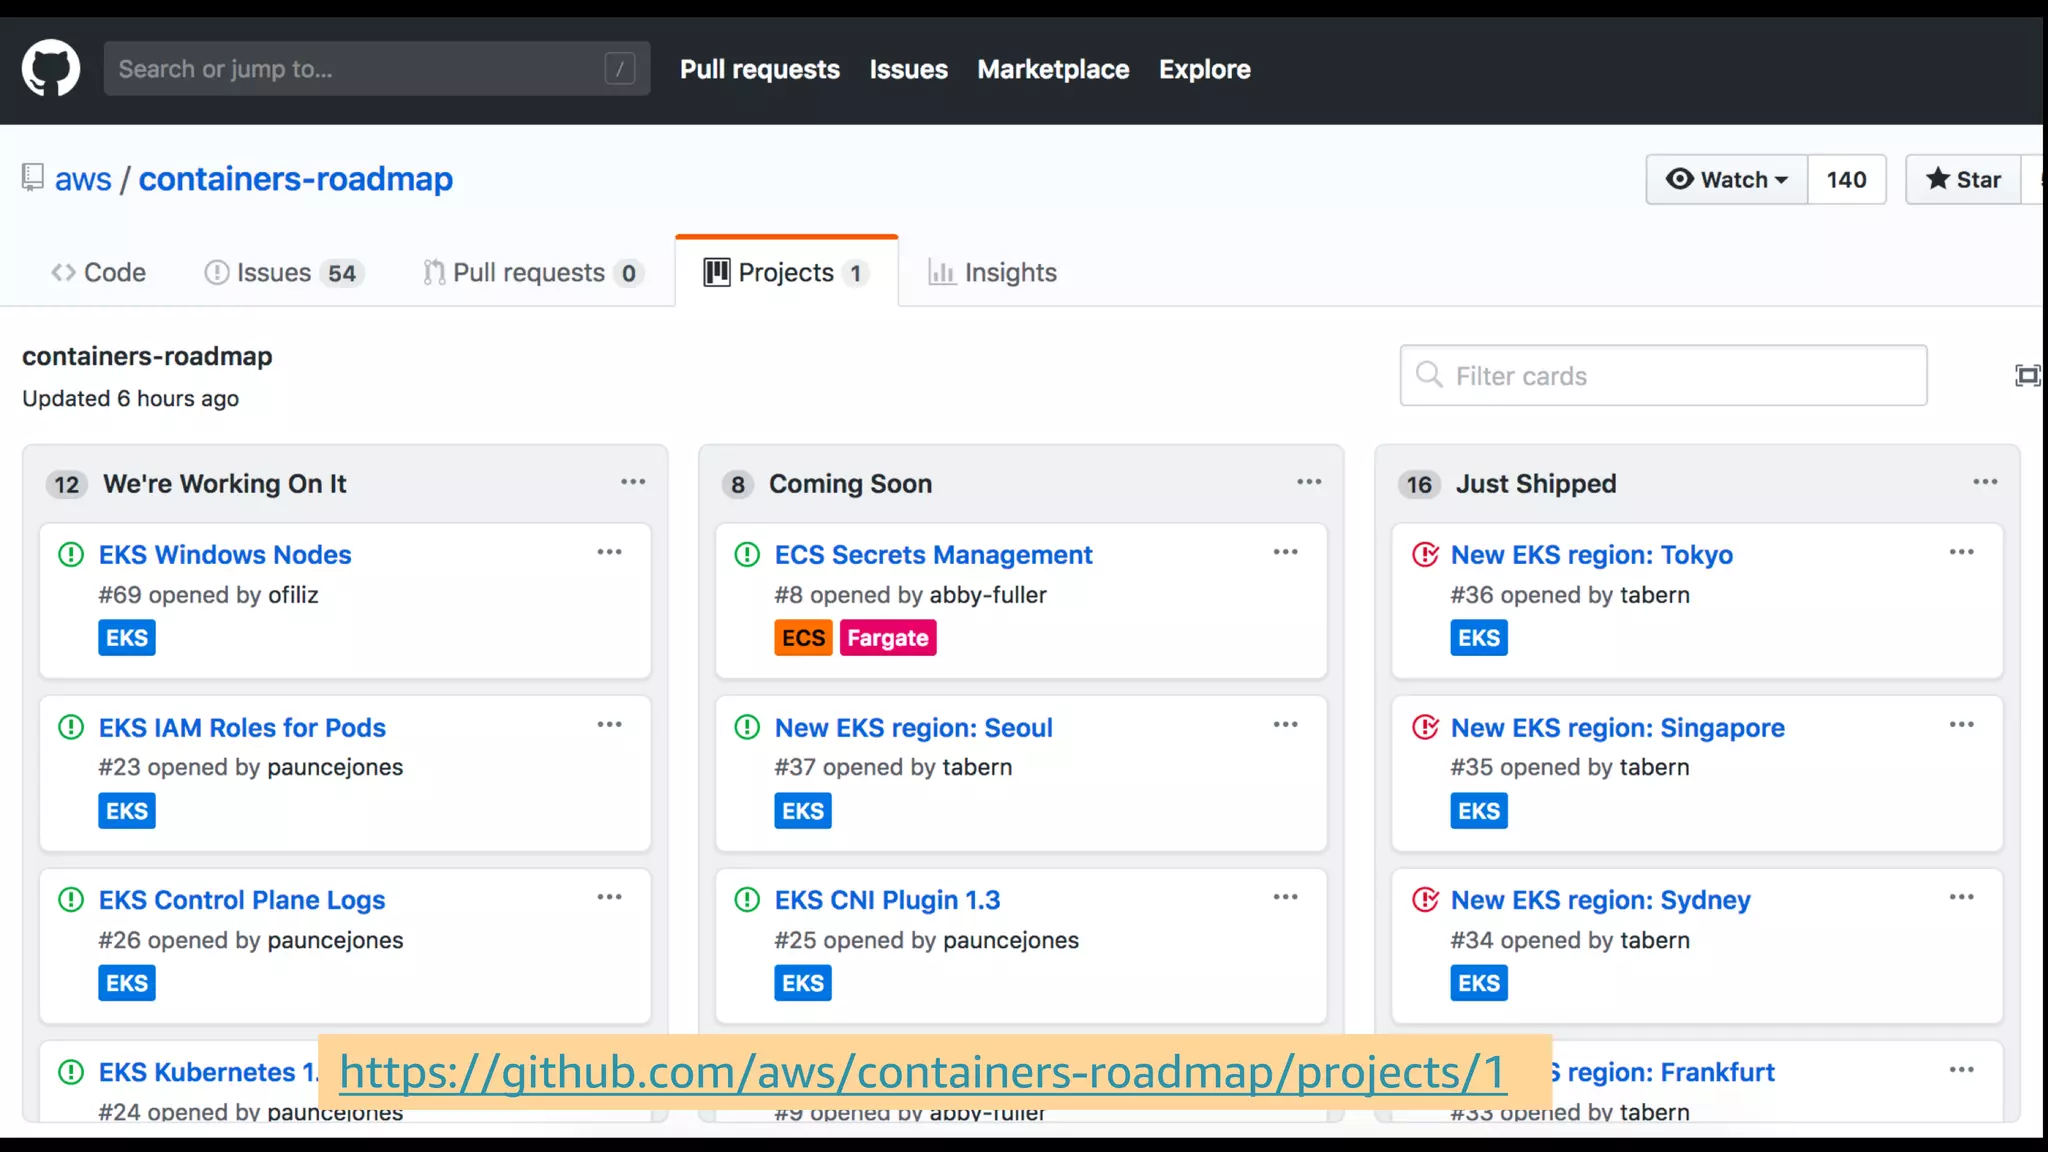Open New EKS region: Sydney issue
This screenshot has height=1152, width=2048.
click(x=1600, y=900)
